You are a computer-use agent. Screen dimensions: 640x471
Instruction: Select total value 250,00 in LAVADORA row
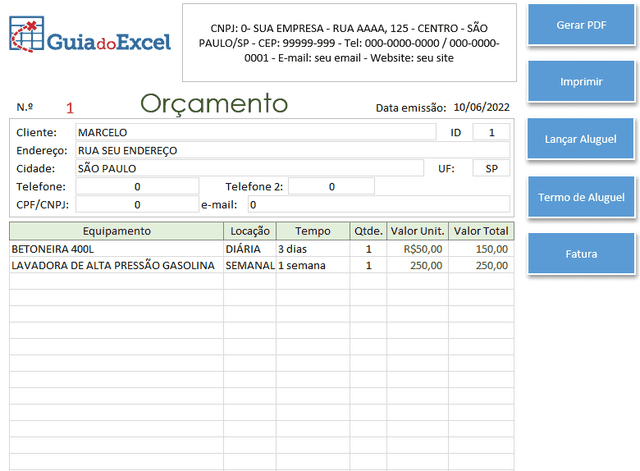(481, 265)
